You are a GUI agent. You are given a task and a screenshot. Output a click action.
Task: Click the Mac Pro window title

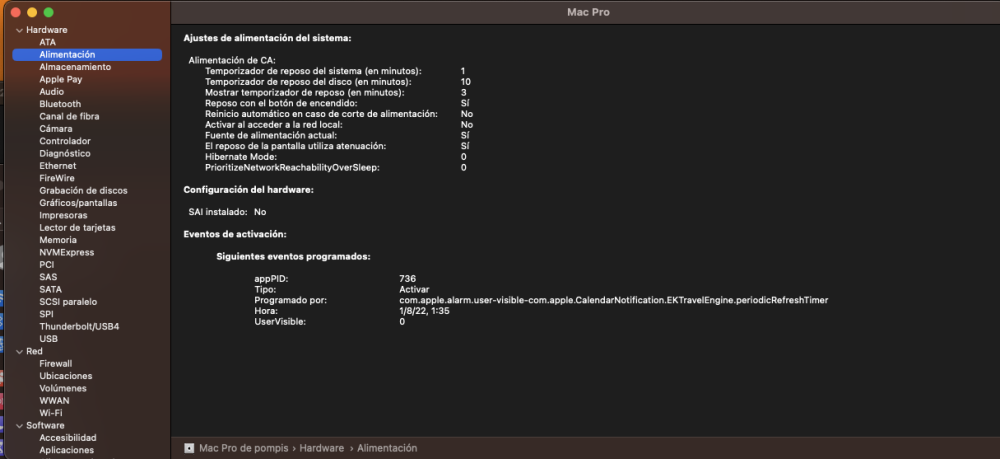coord(588,12)
